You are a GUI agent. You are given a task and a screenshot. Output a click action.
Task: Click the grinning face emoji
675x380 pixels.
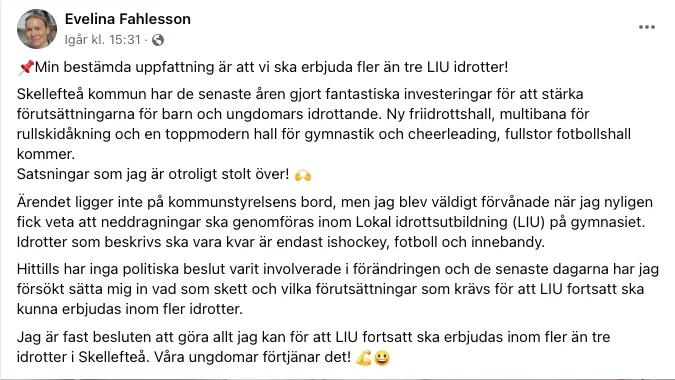381,358
